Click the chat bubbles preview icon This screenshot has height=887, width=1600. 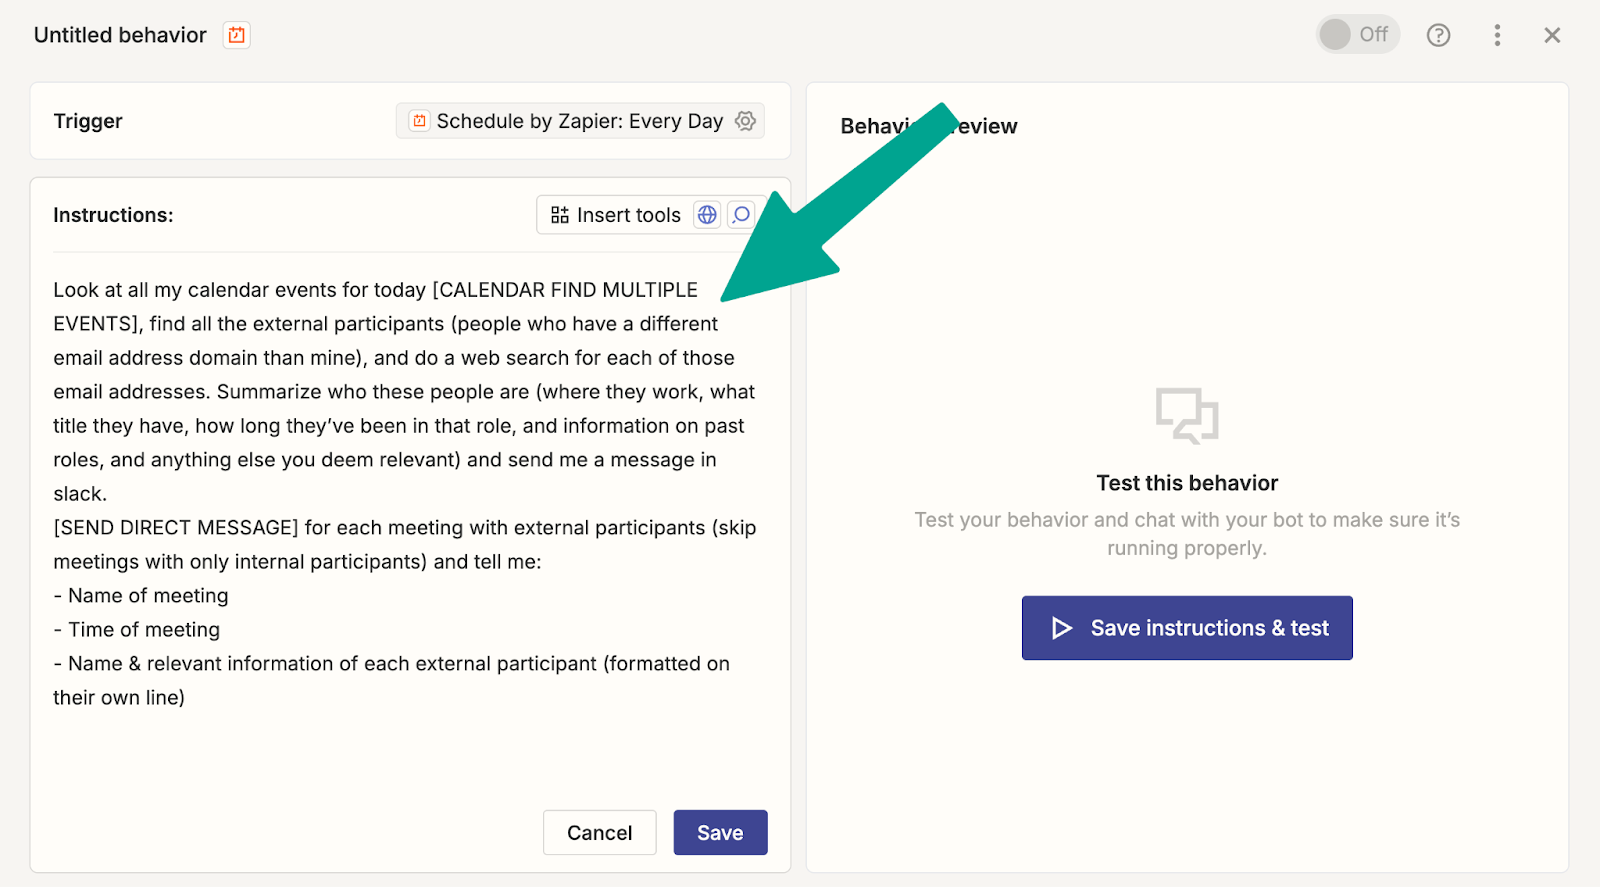click(x=1187, y=415)
